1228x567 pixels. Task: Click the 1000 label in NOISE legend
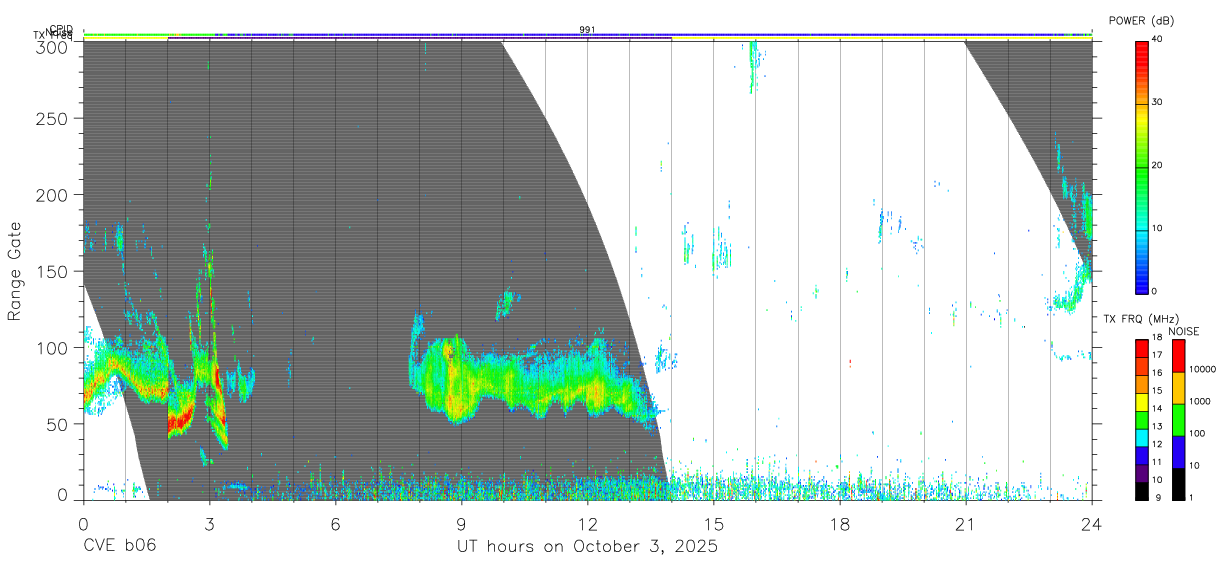1200,402
